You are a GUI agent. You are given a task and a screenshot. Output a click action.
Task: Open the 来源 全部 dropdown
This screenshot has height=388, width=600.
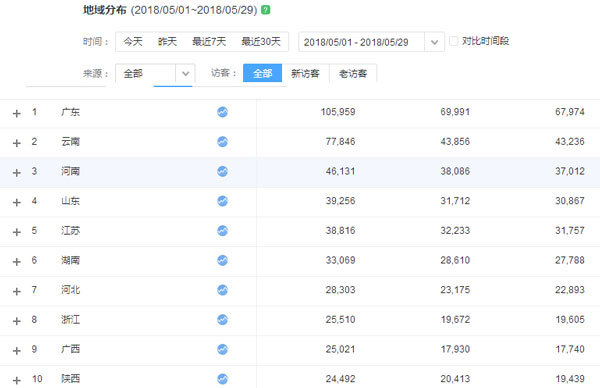click(155, 73)
